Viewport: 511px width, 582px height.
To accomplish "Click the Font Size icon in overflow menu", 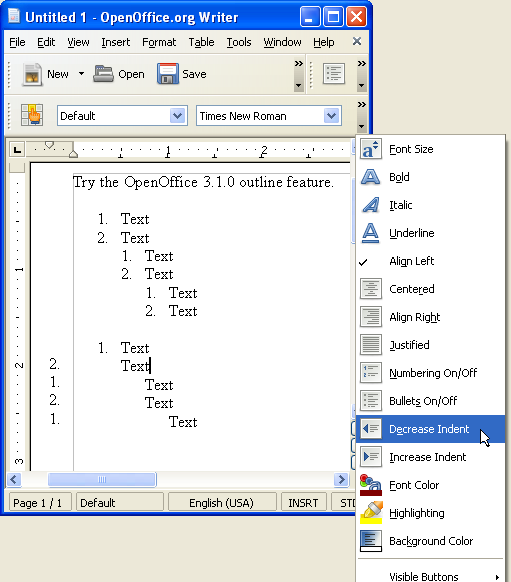I will point(371,149).
